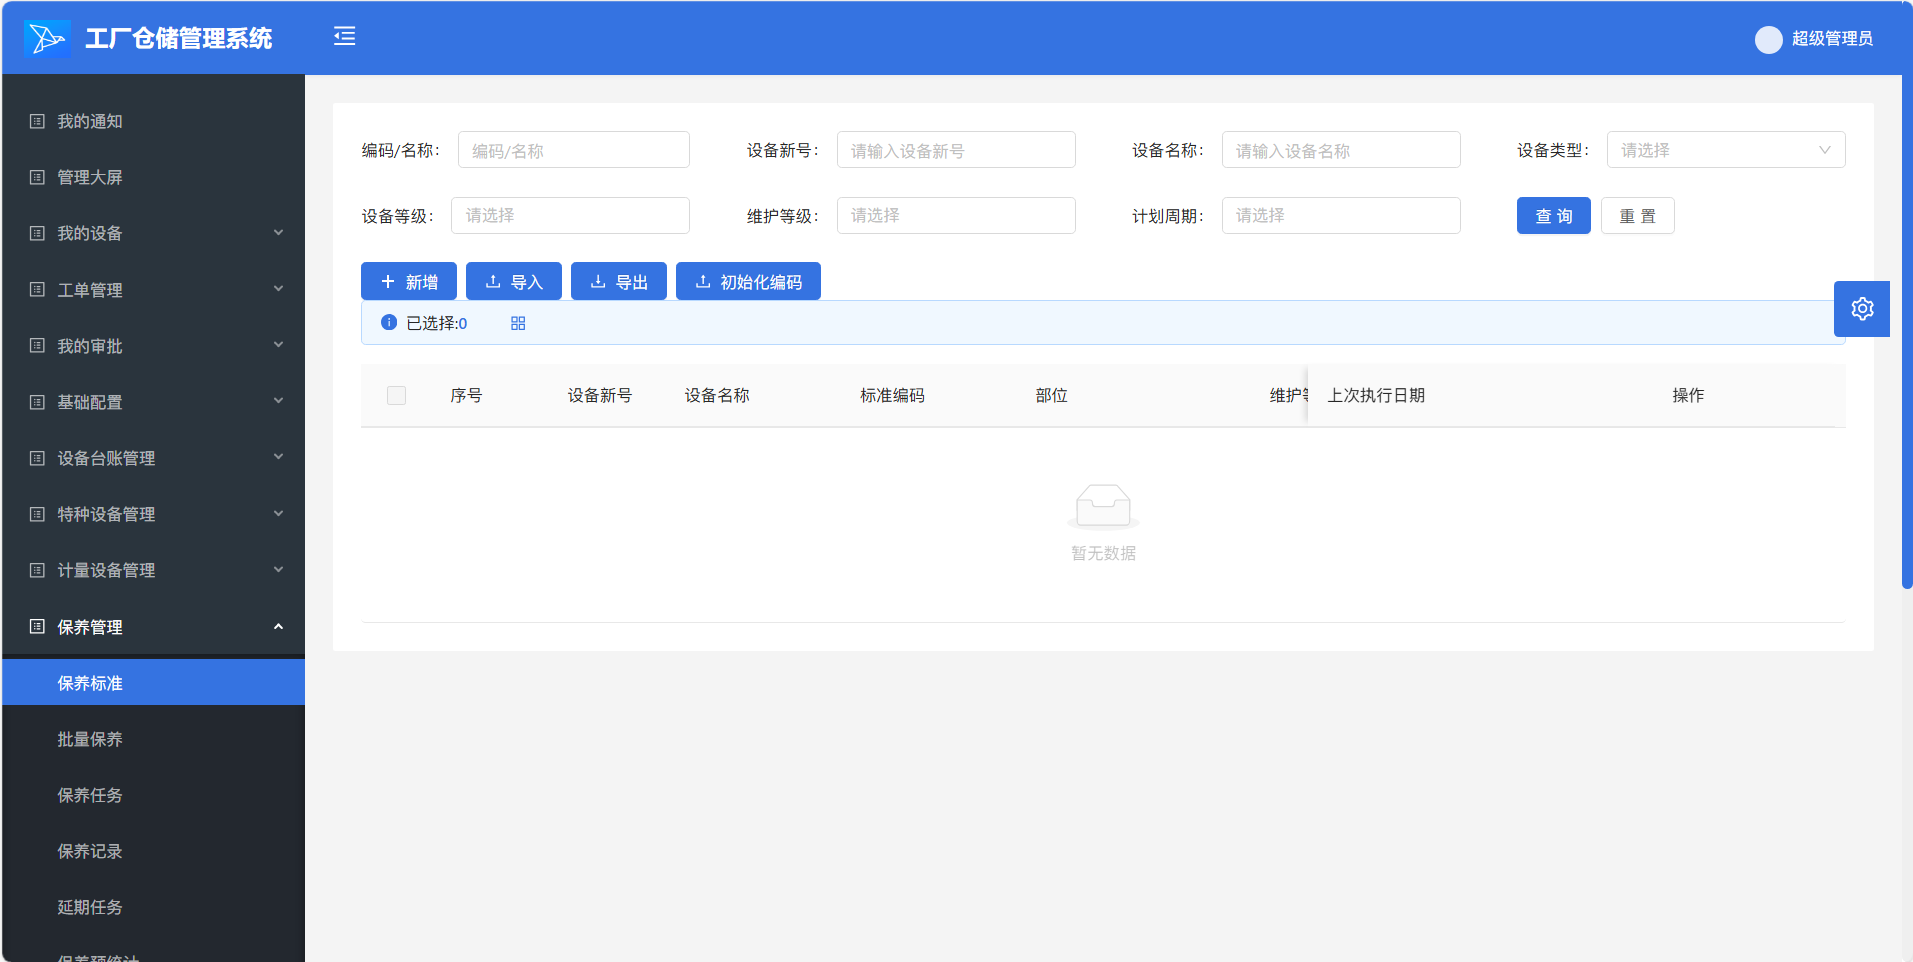The image size is (1913, 962).
Task: Click the icon beside 我的审批
Action: coord(37,345)
